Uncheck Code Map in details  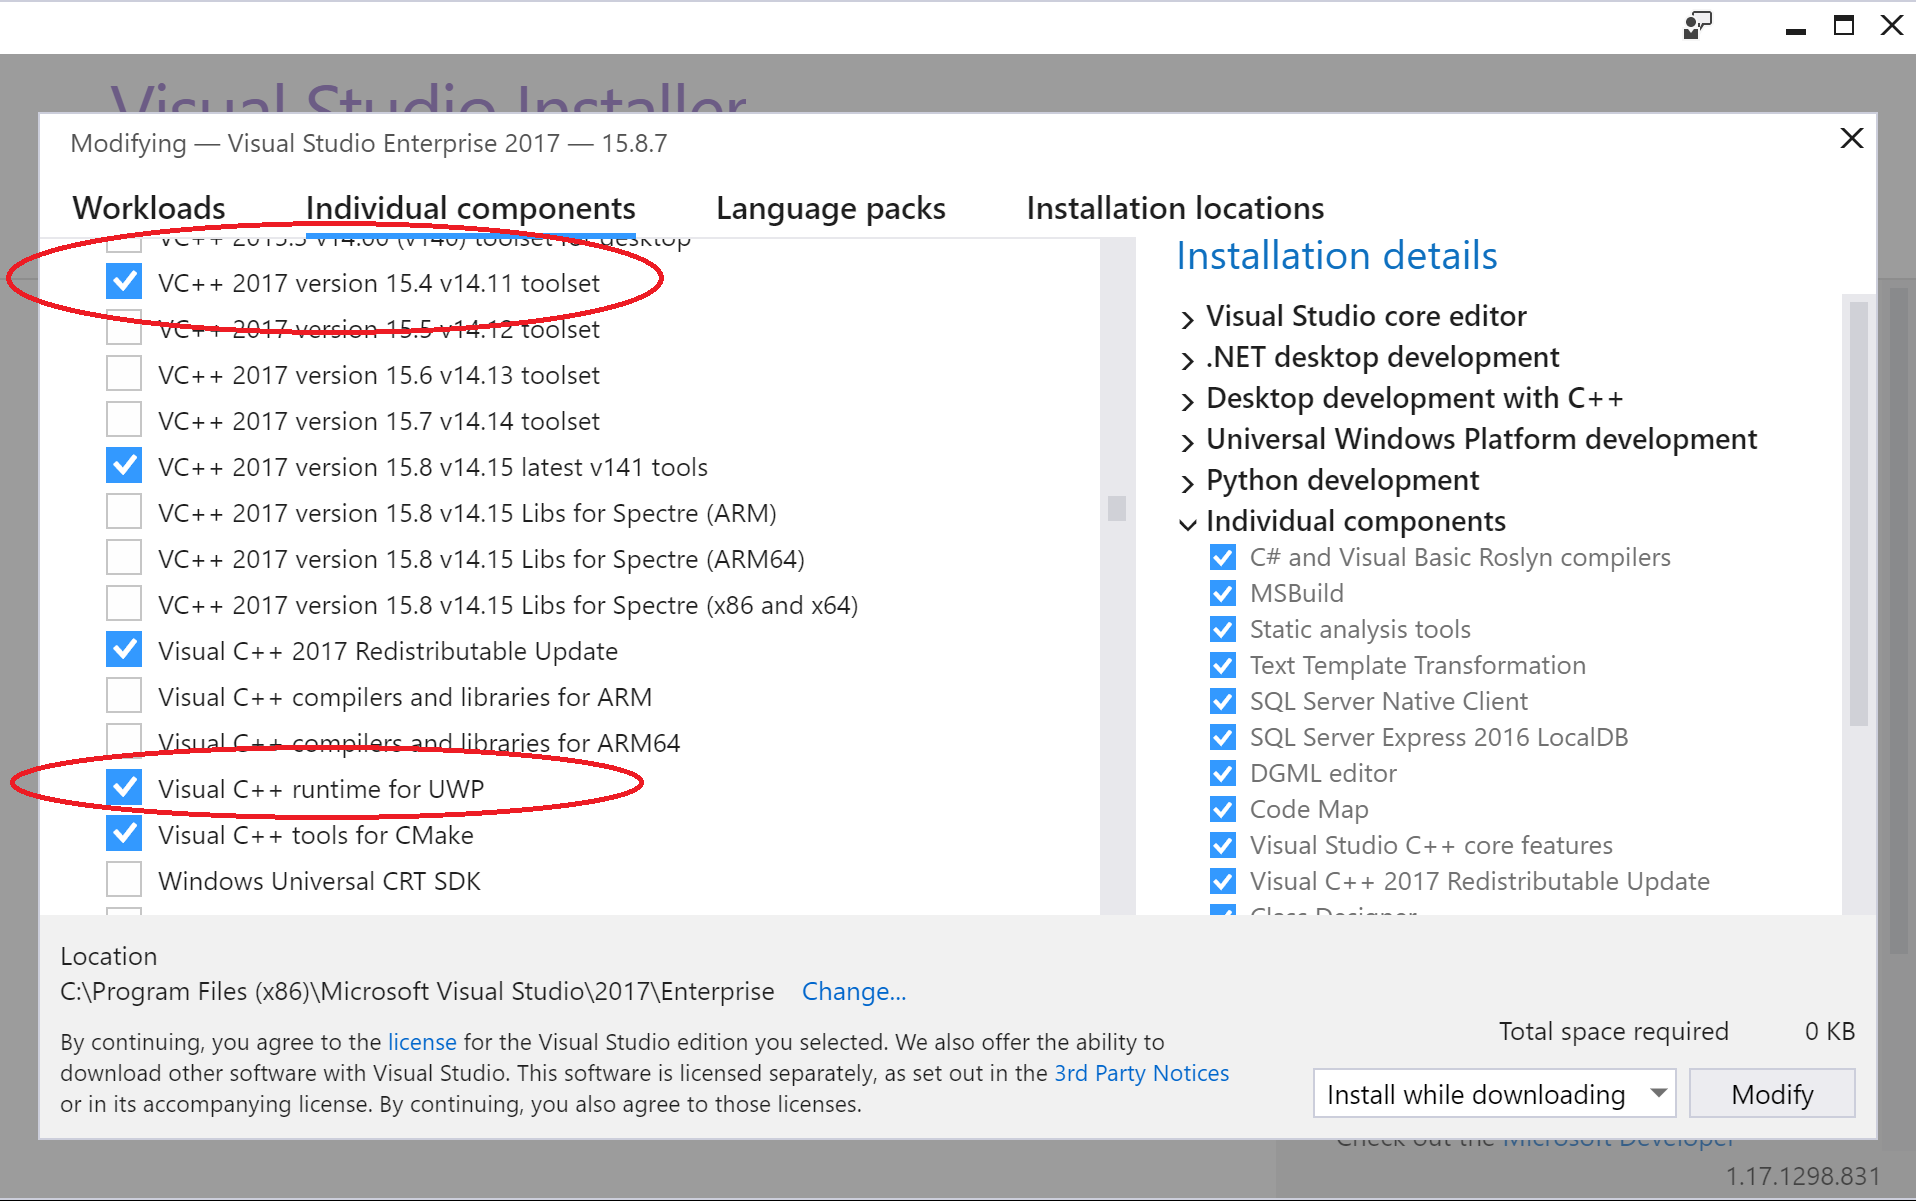[1222, 809]
